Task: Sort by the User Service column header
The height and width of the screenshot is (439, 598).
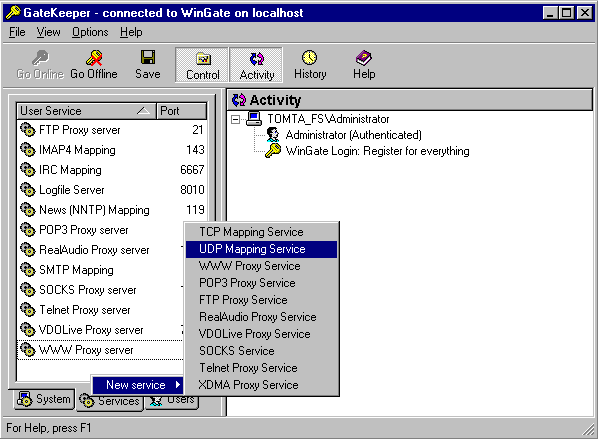Action: pyautogui.click(x=87, y=111)
